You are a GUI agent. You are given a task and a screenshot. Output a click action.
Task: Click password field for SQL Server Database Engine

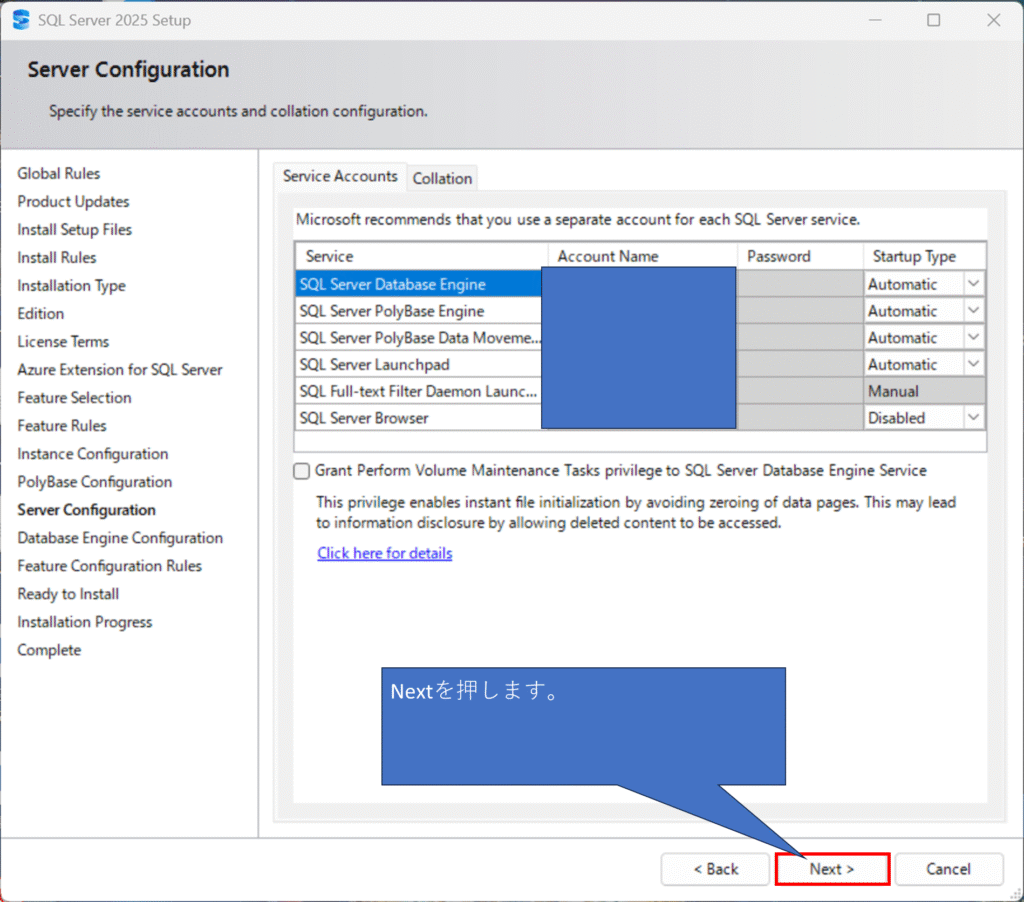(799, 284)
